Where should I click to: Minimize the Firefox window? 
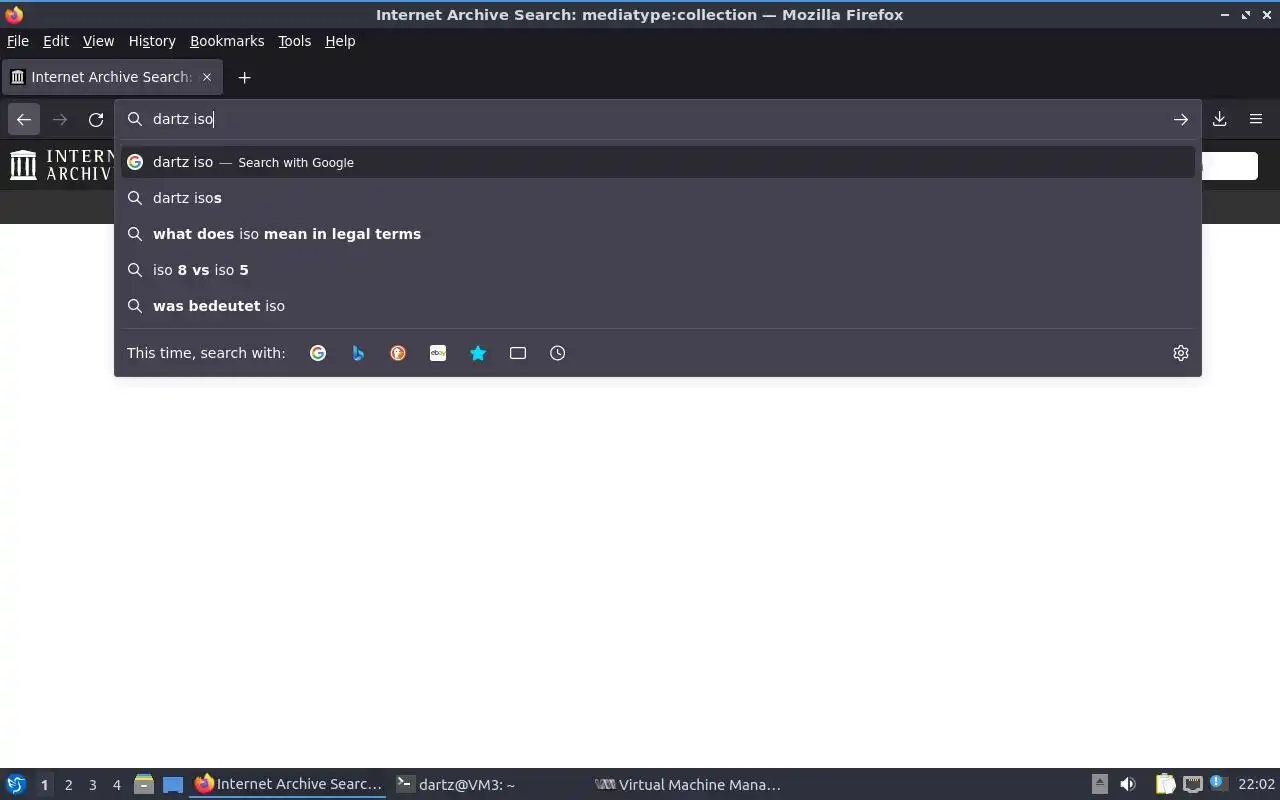1225,15
